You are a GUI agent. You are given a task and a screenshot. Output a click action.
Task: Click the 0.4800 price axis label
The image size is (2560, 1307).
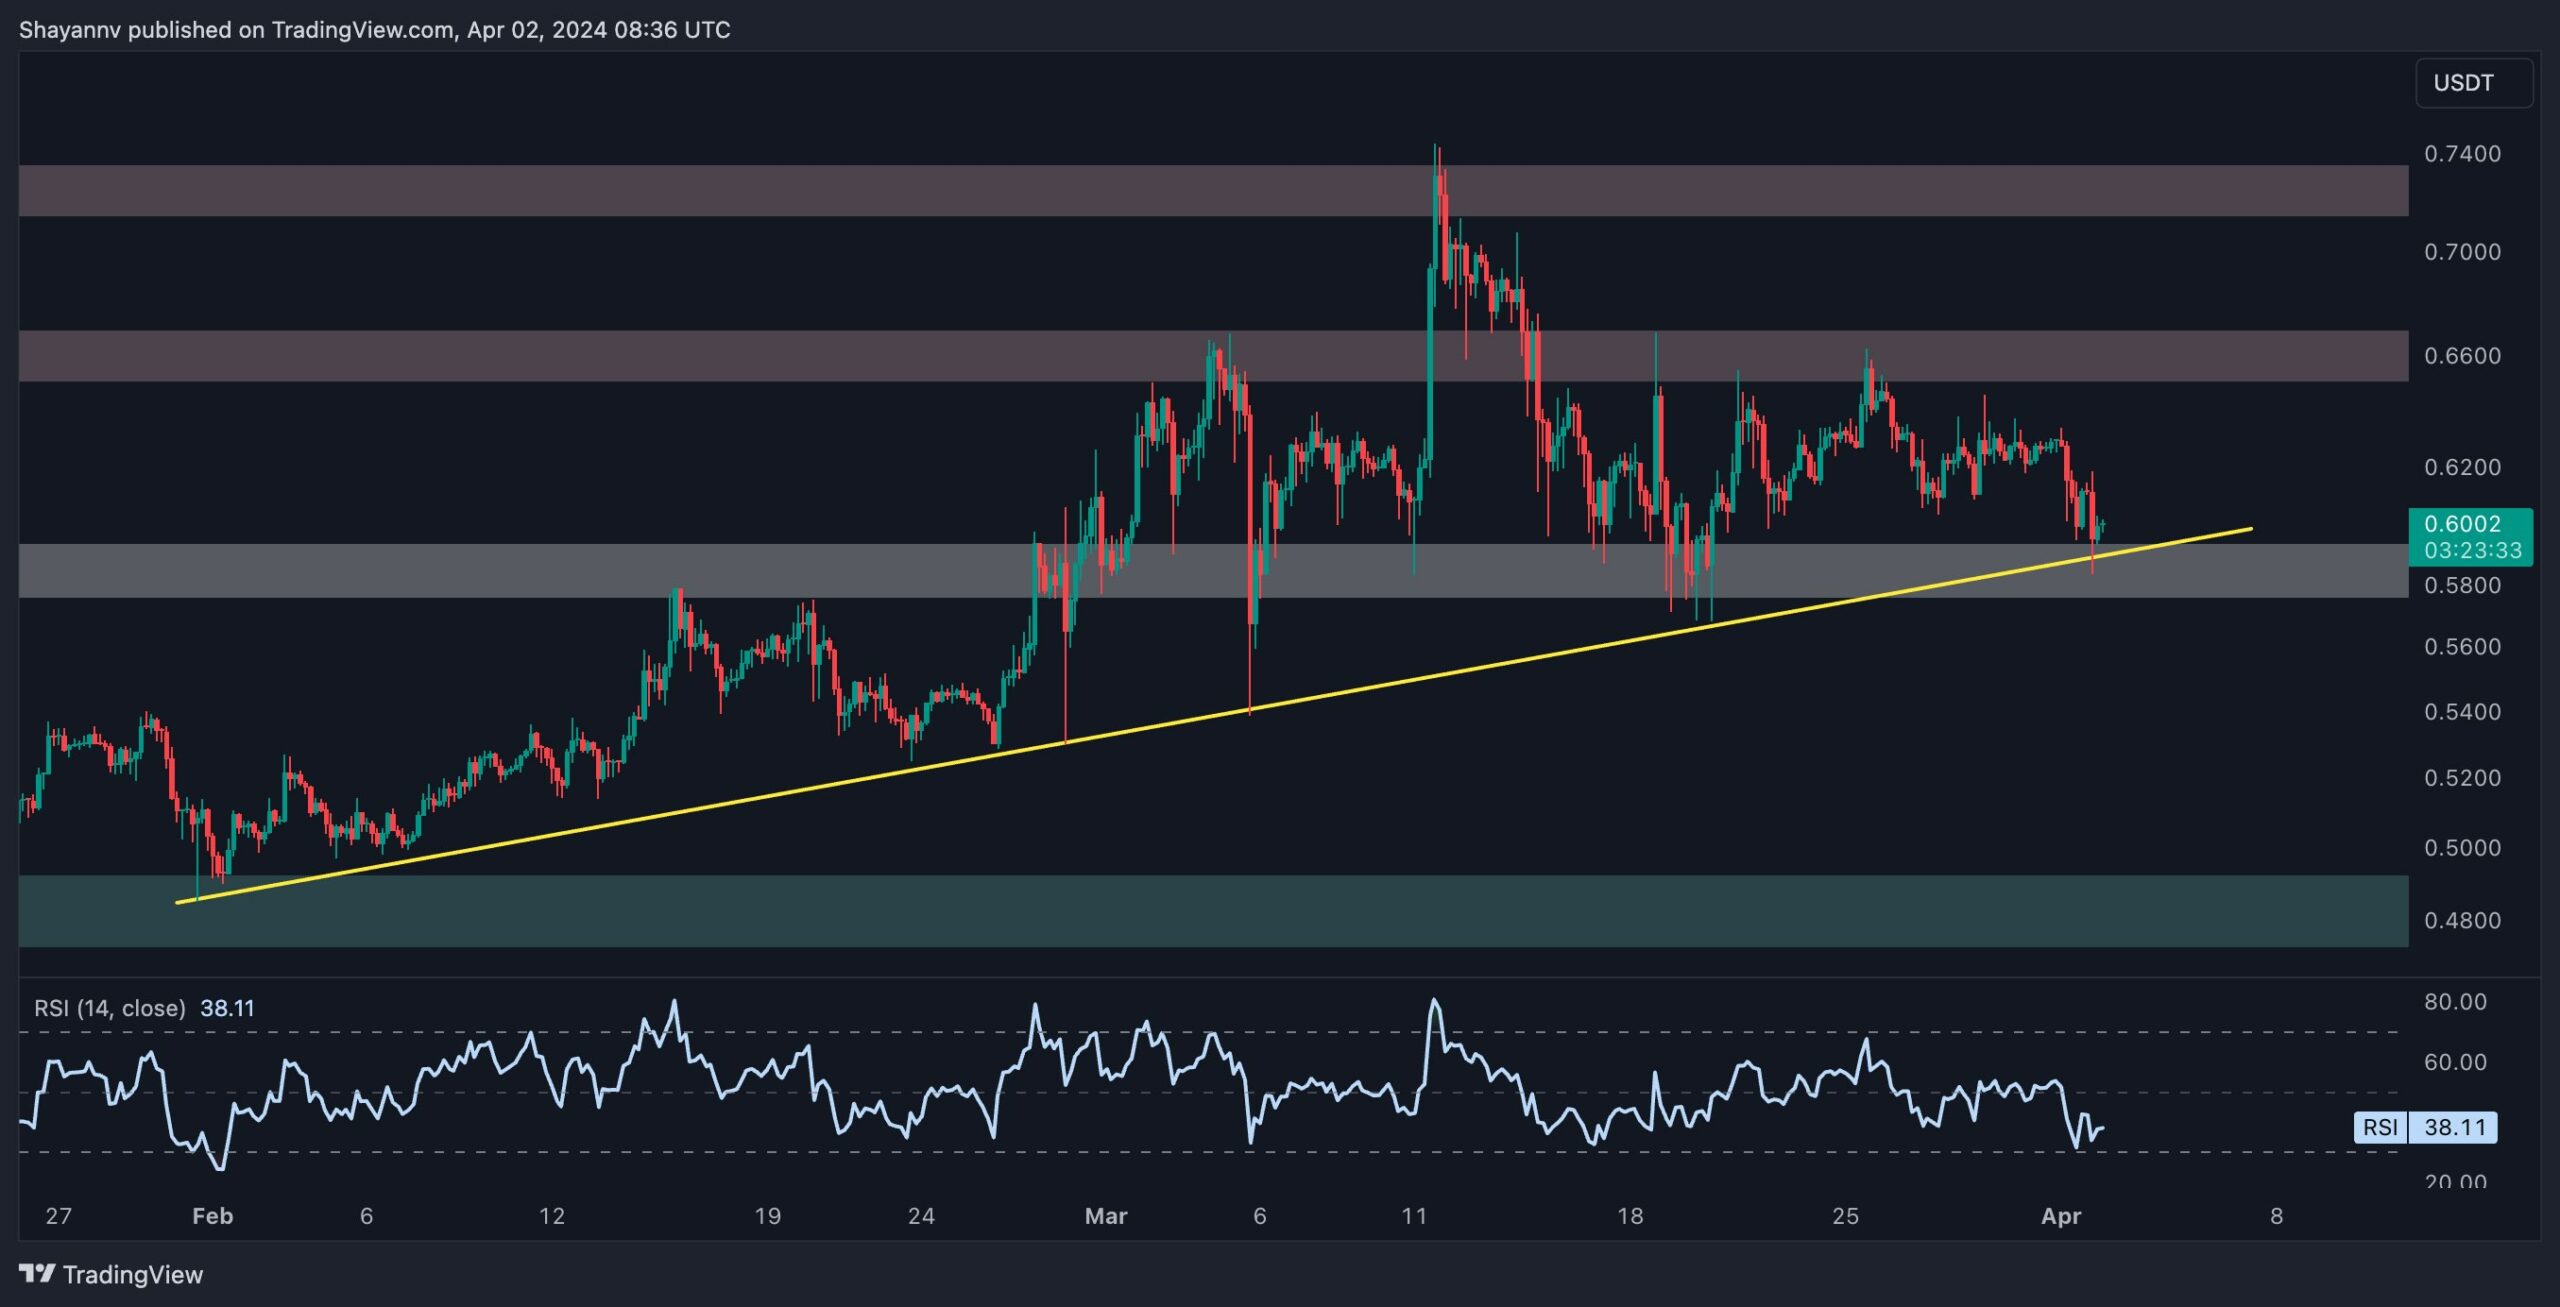click(2462, 921)
